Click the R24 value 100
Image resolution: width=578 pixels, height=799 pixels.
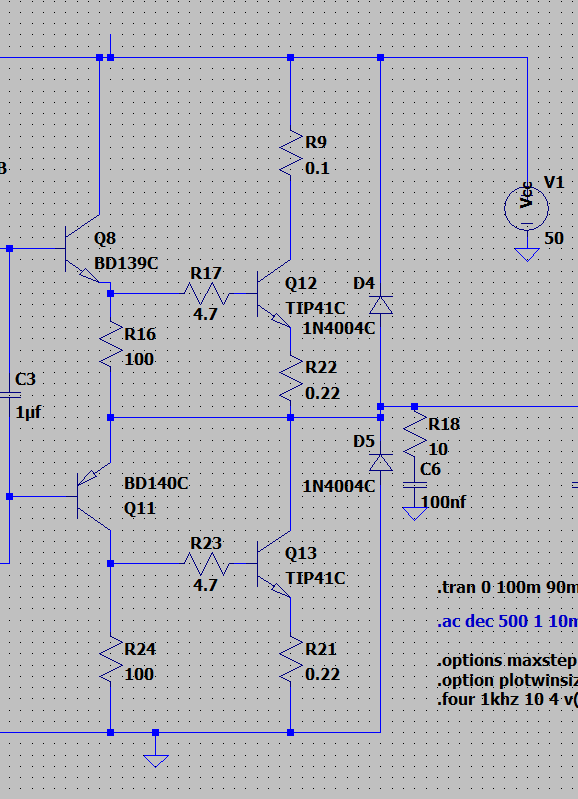coord(139,674)
